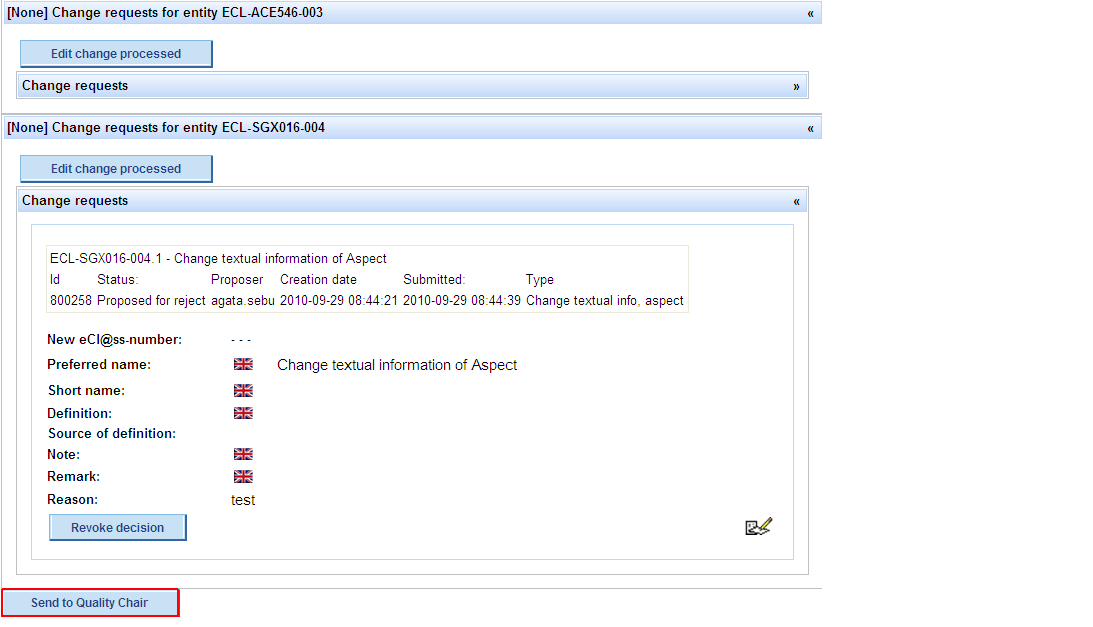The image size is (1093, 627).
Task: Click the 'Proposed for reject' status value
Action: (x=151, y=300)
